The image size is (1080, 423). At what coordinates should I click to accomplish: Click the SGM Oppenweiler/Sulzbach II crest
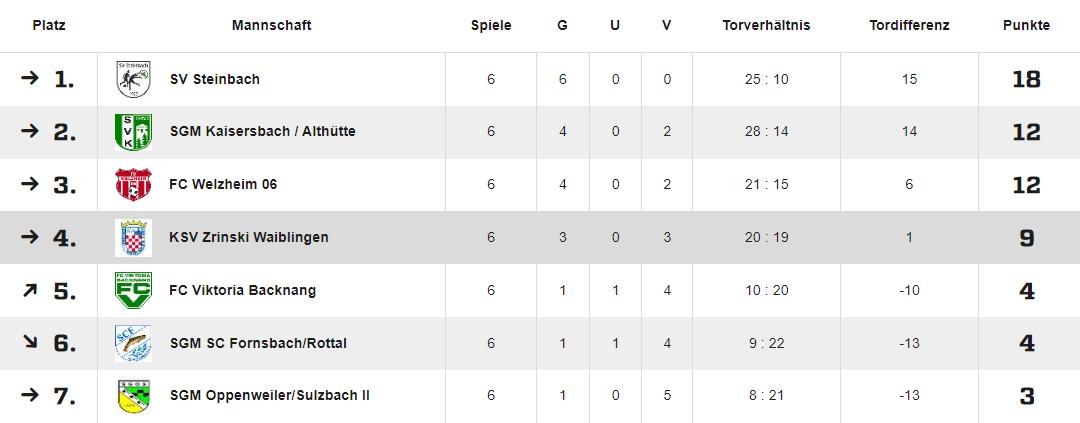(x=133, y=396)
